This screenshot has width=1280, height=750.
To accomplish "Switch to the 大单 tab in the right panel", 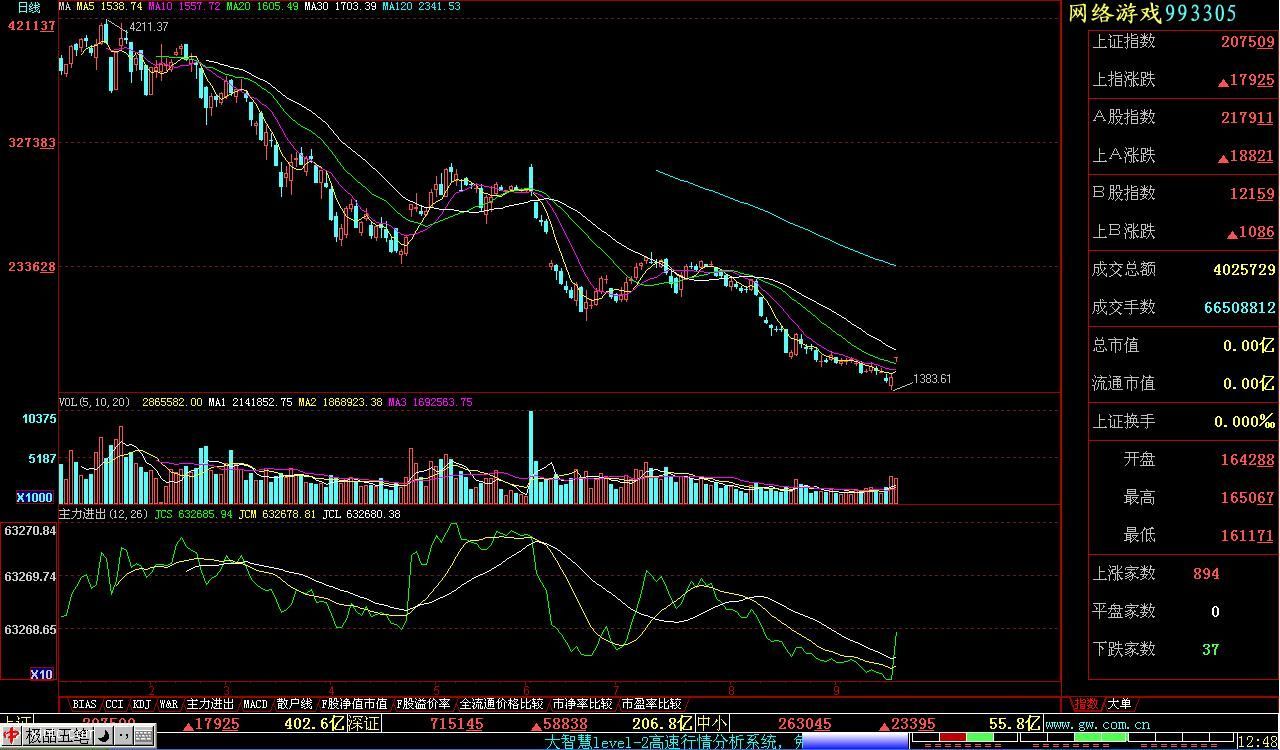I will [x=1120, y=704].
